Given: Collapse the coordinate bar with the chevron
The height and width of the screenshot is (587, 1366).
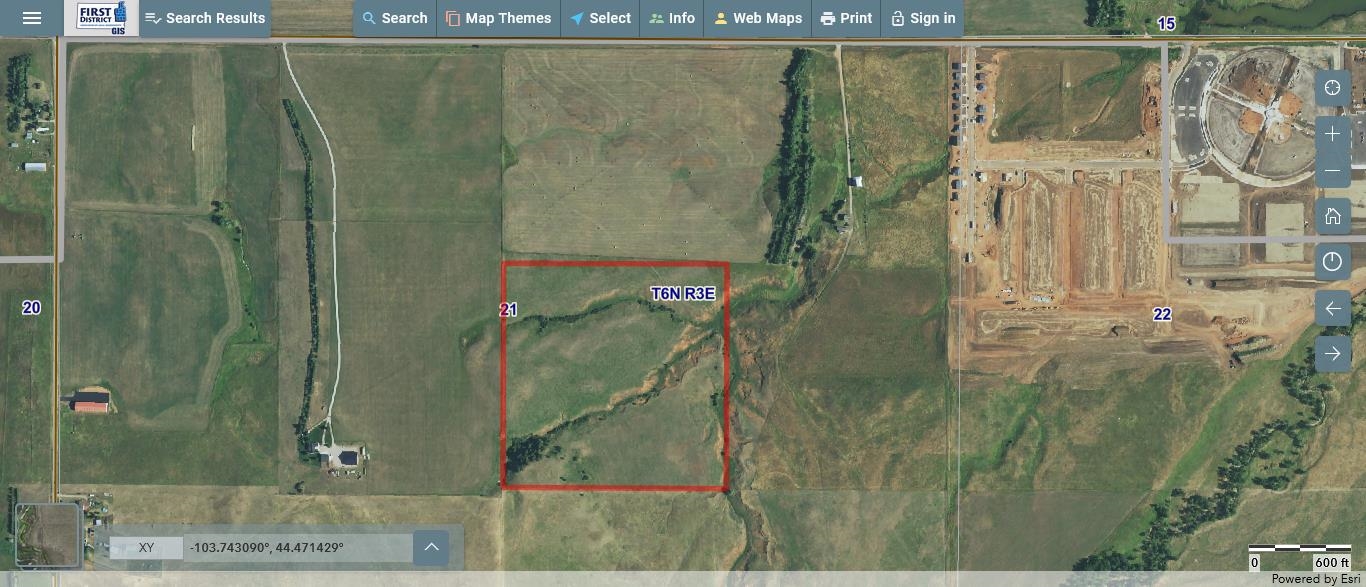Looking at the screenshot, I should click(431, 547).
